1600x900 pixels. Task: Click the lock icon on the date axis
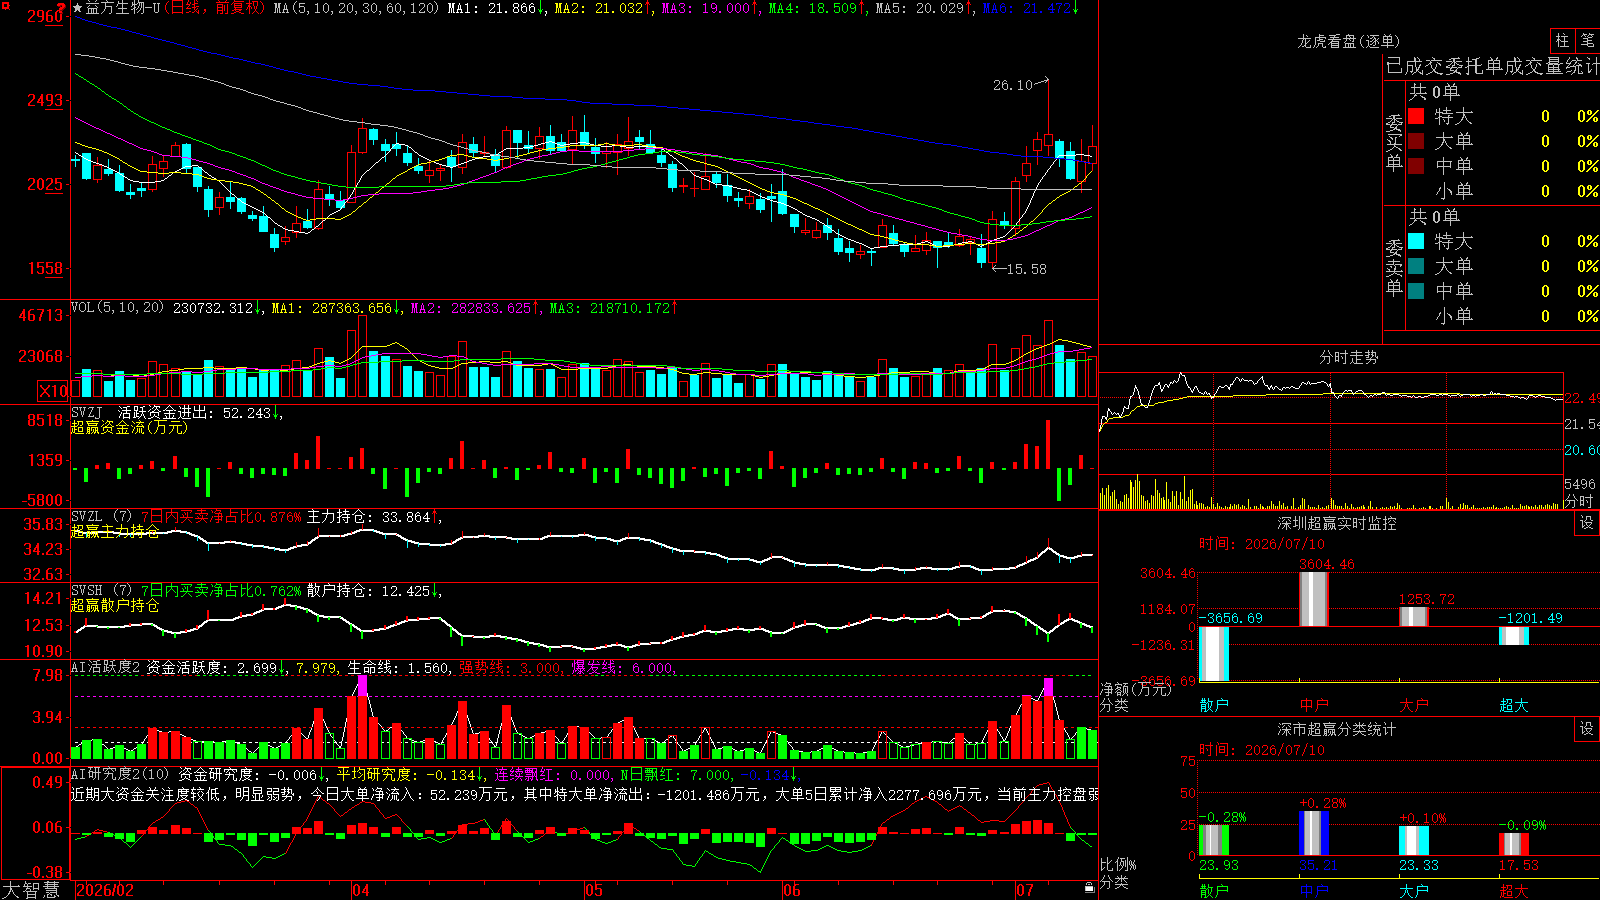(1089, 888)
